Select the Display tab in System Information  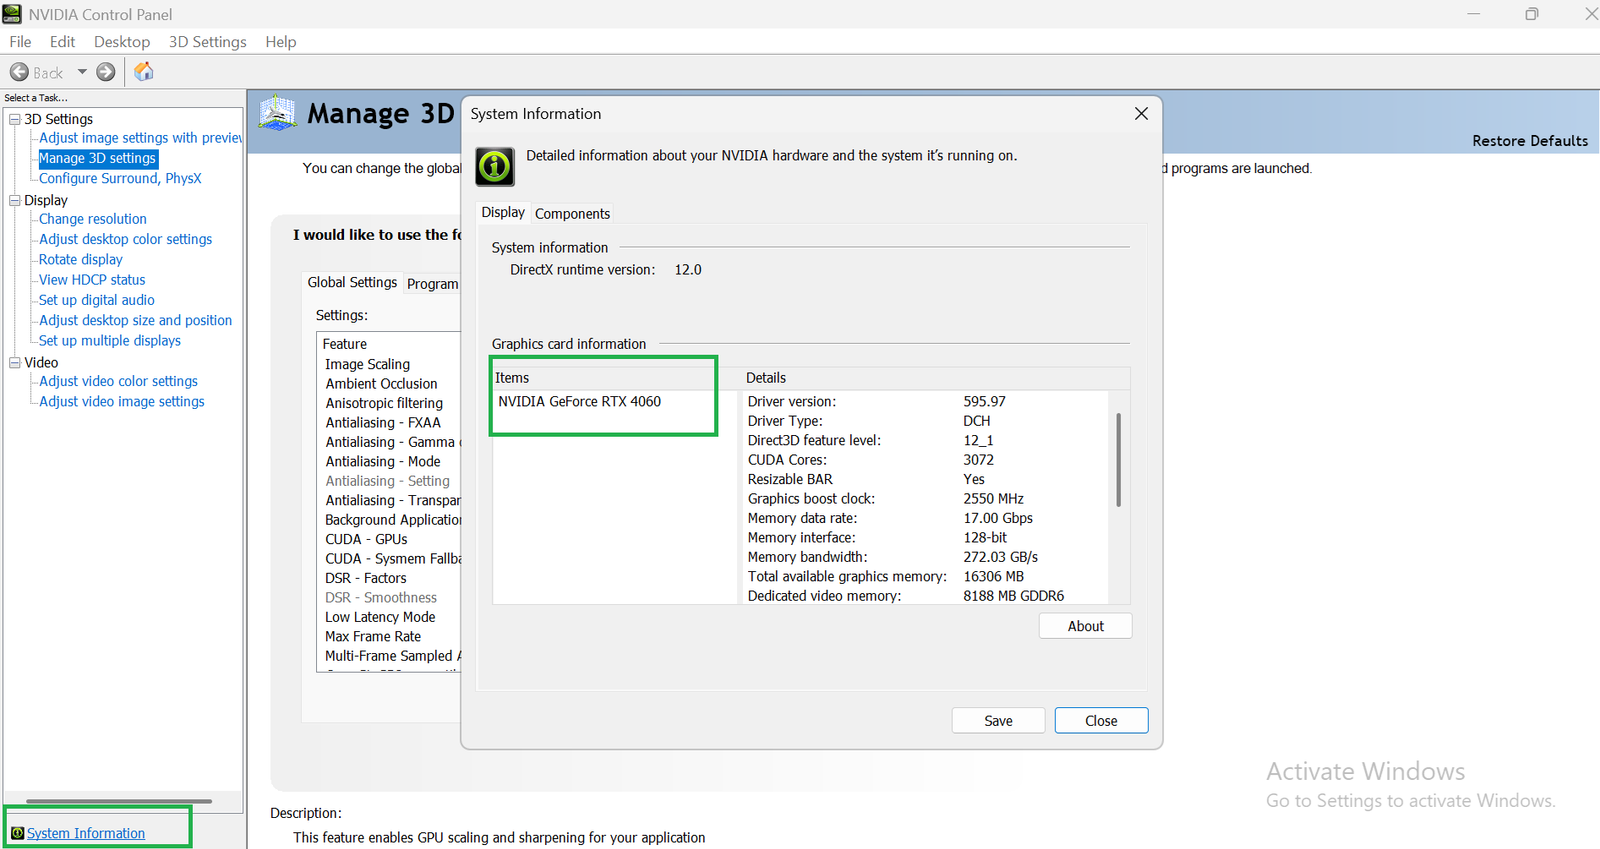(503, 212)
